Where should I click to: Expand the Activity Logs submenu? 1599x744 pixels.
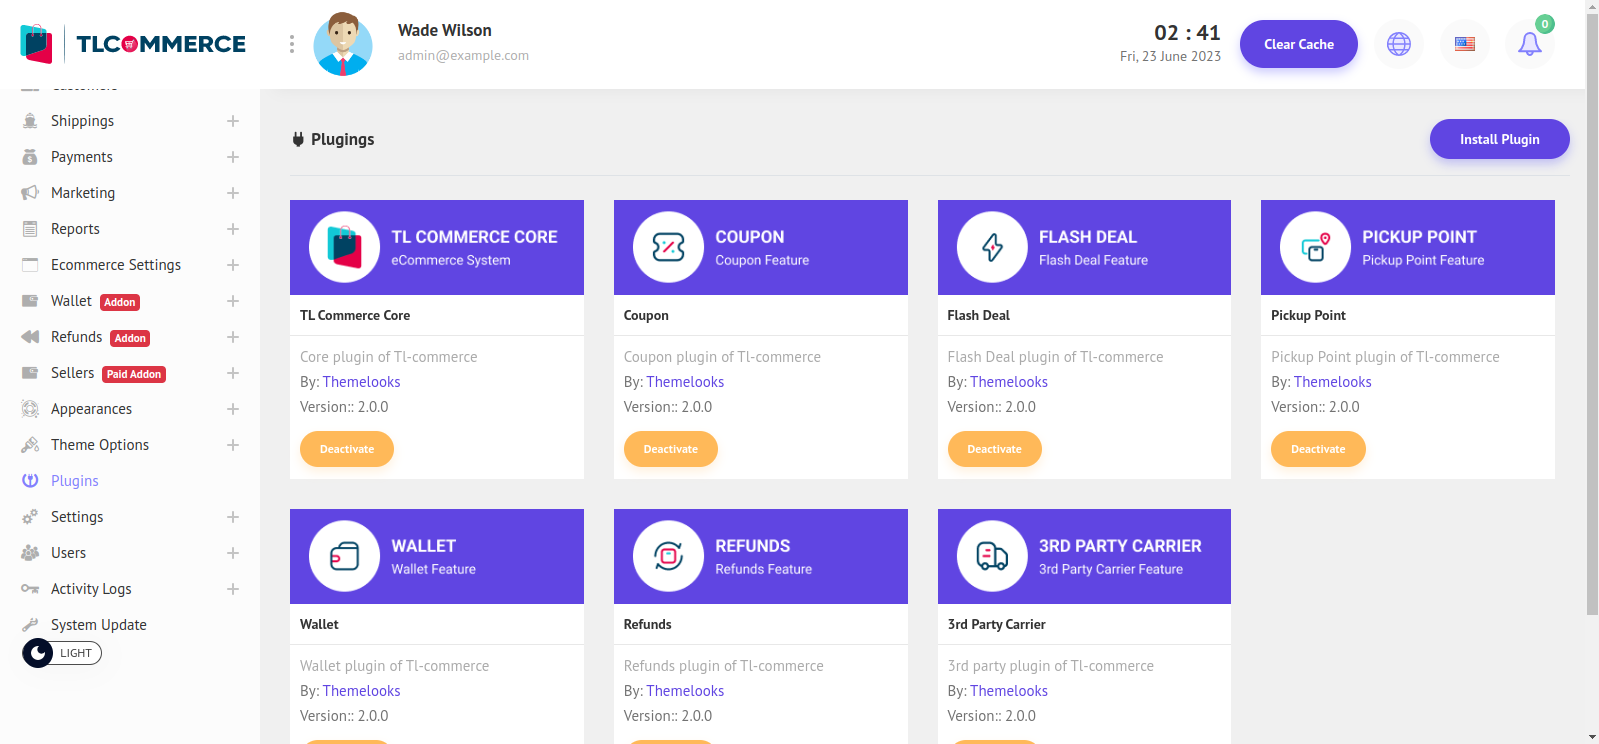coord(232,589)
